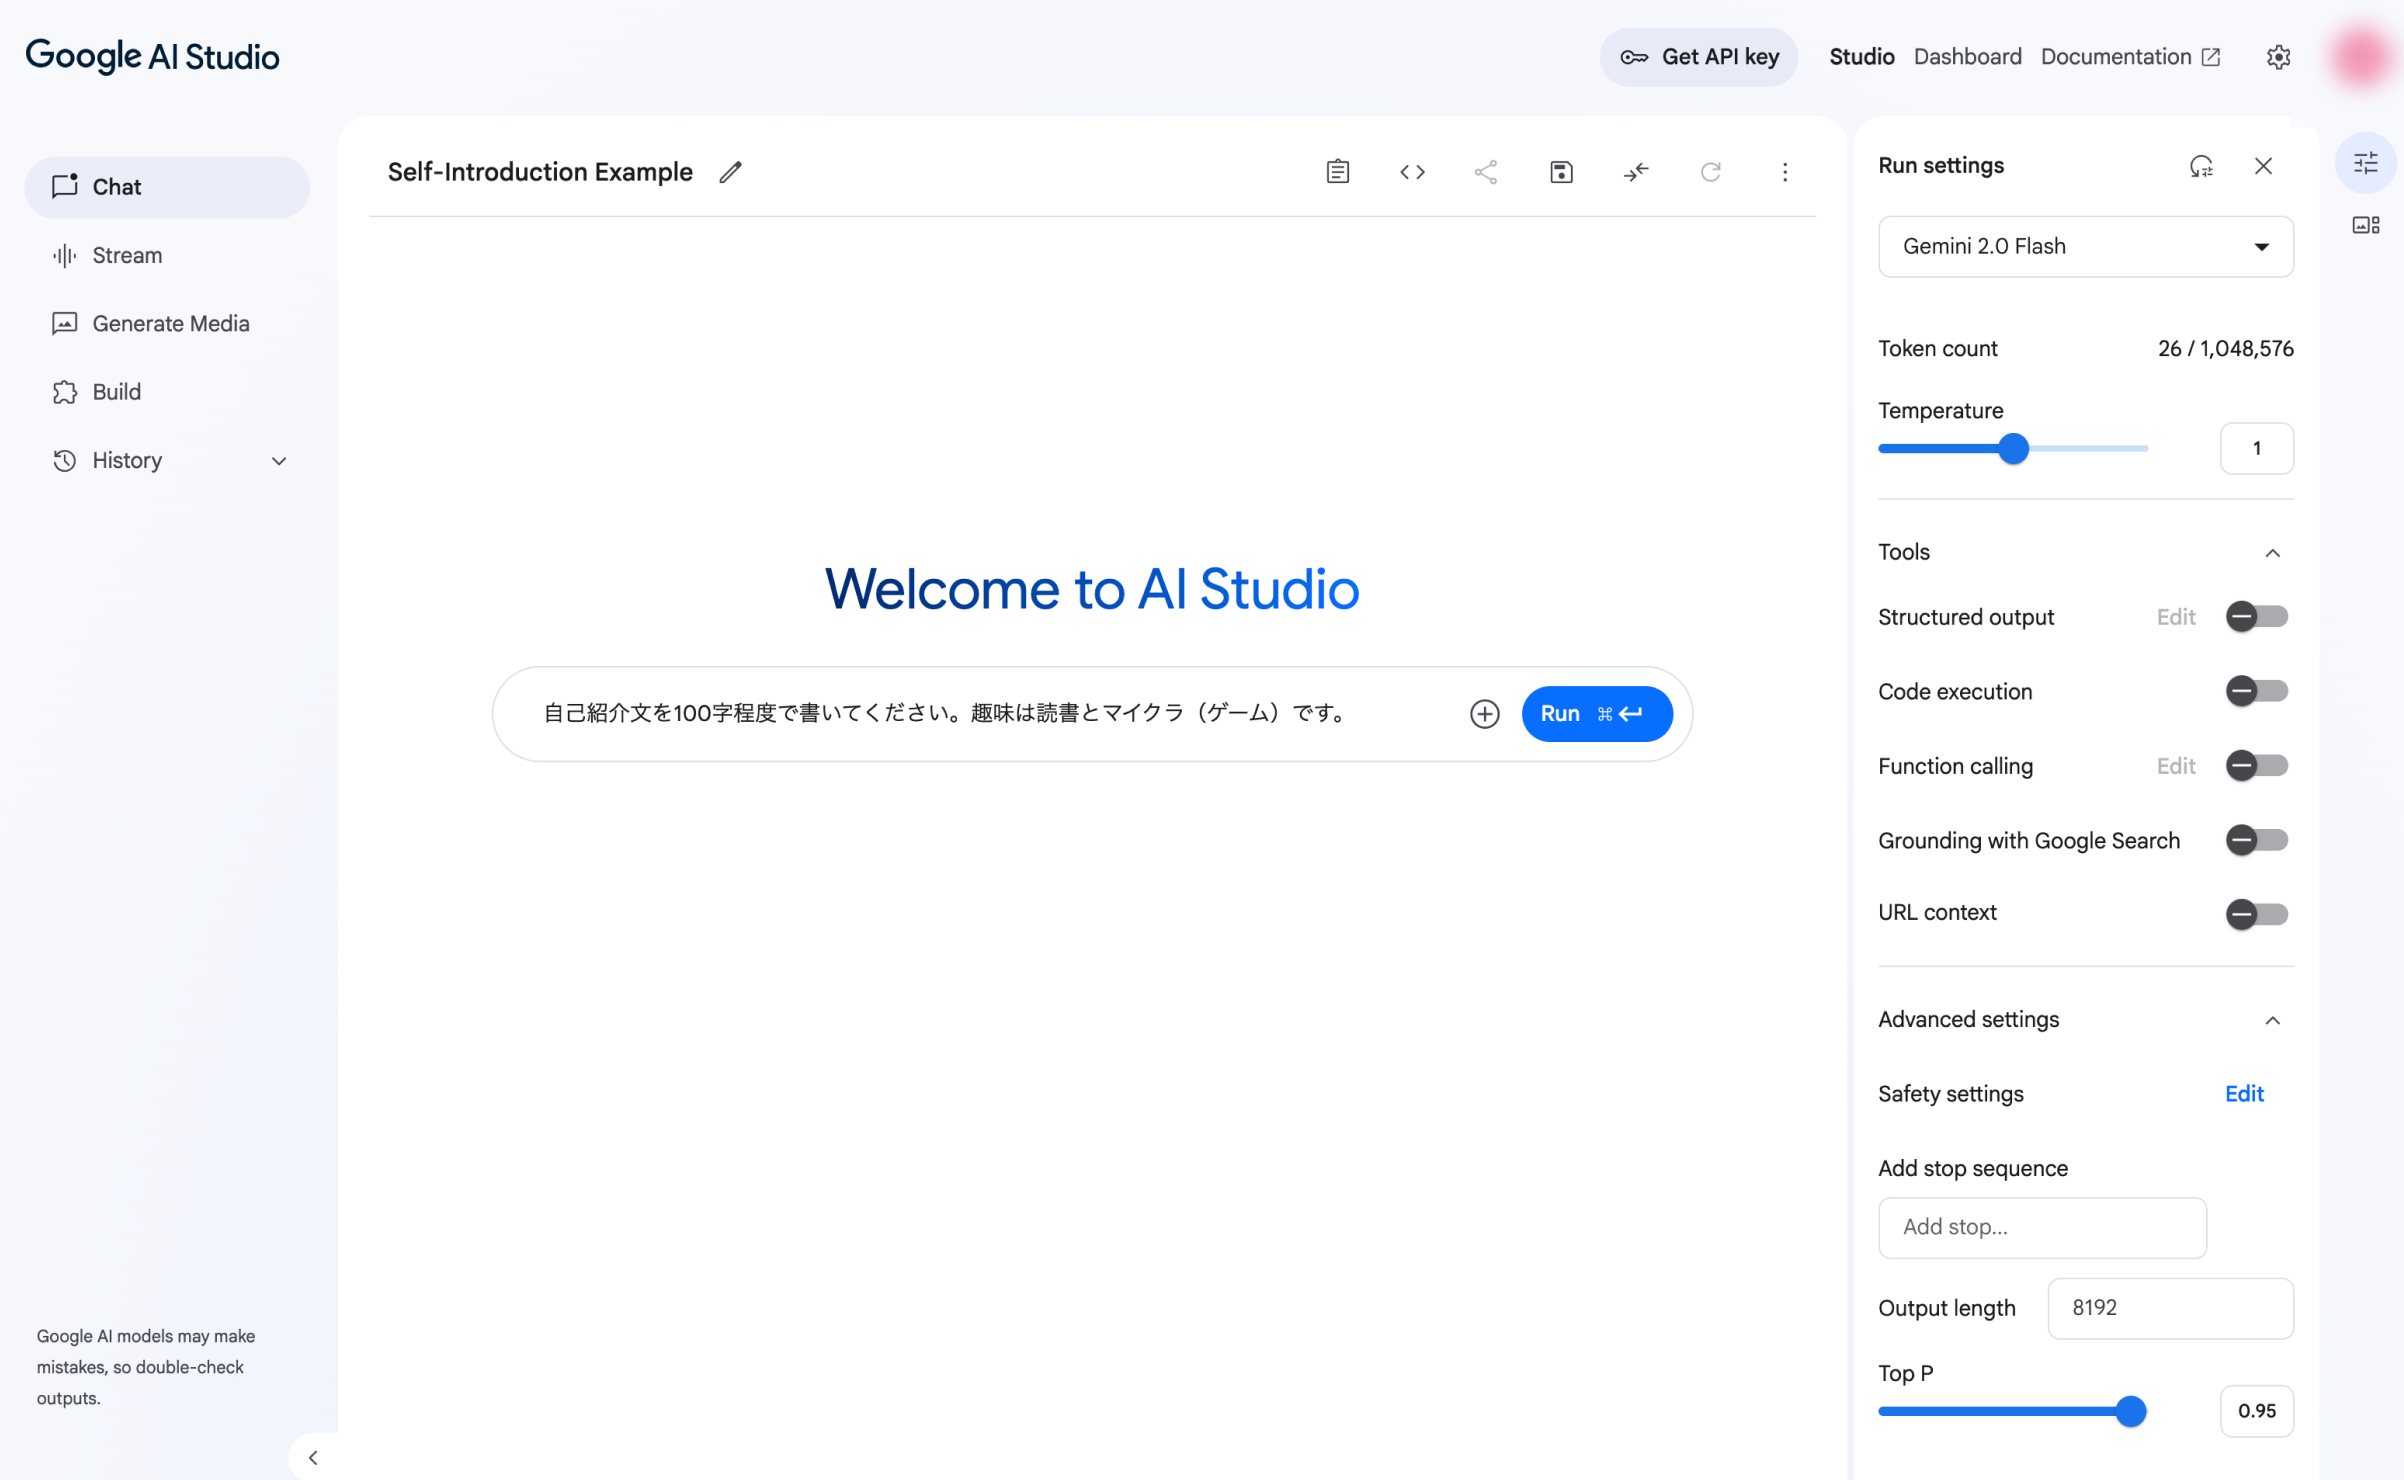Image resolution: width=2404 pixels, height=1480 pixels.
Task: Collapse the Tools section
Action: (2272, 553)
